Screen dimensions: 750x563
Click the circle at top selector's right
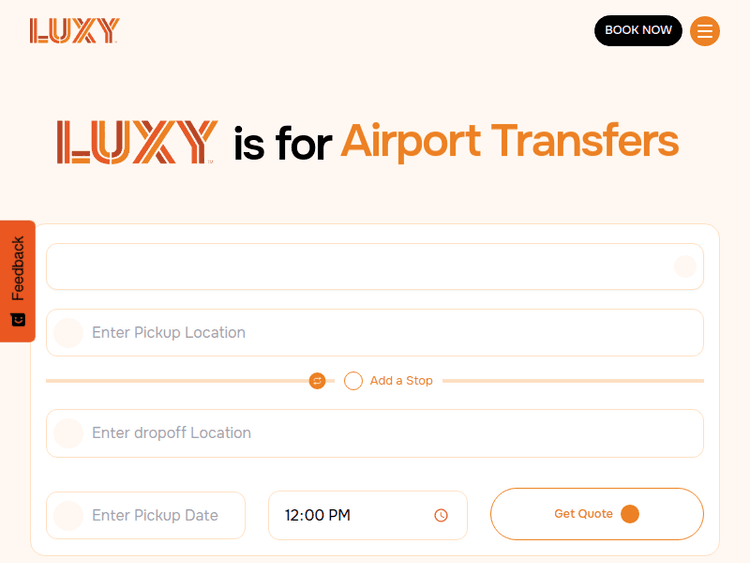pyautogui.click(x=685, y=267)
